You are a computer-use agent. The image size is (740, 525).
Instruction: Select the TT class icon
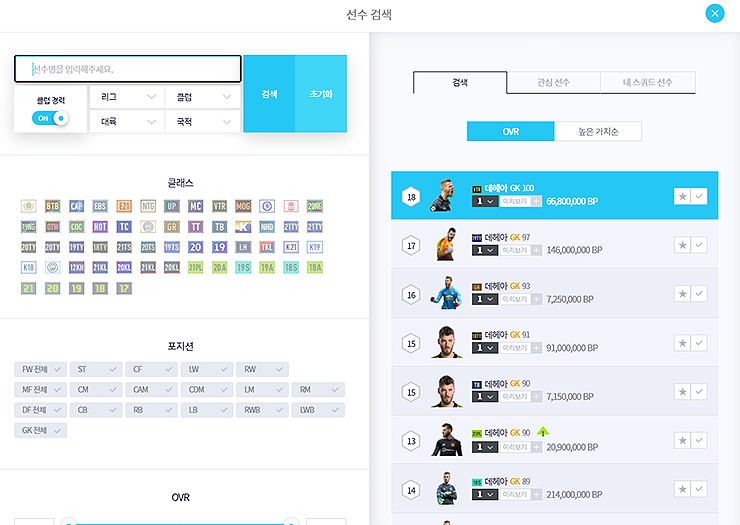click(x=195, y=227)
